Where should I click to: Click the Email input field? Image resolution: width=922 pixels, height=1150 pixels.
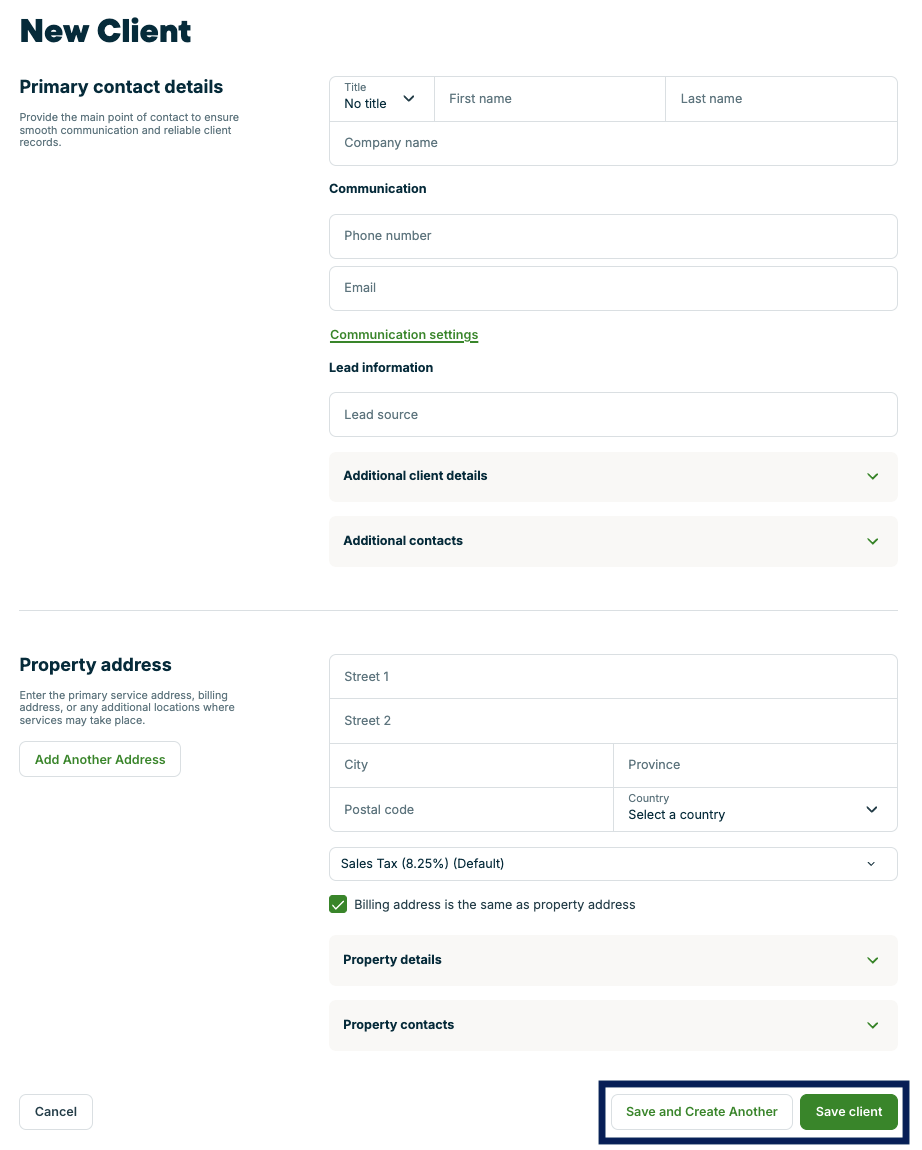pos(612,288)
